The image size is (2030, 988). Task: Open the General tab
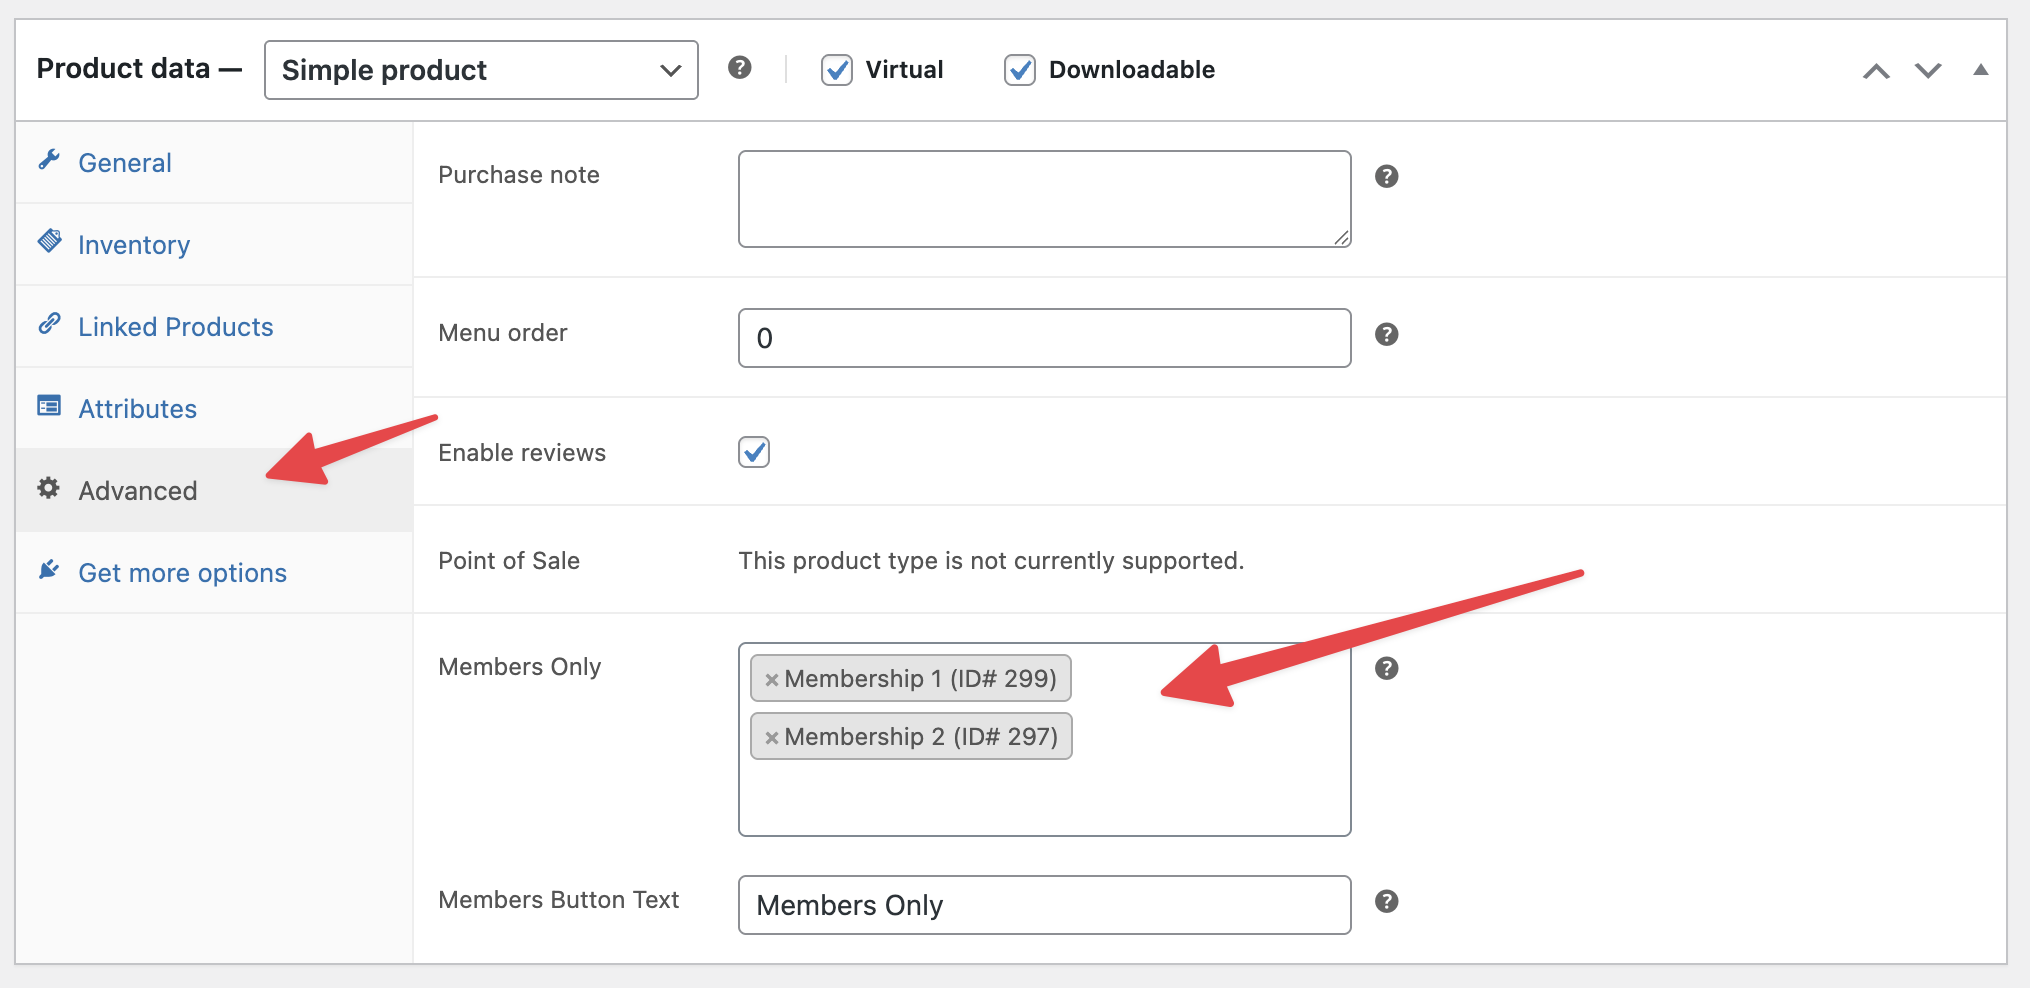tap(125, 163)
